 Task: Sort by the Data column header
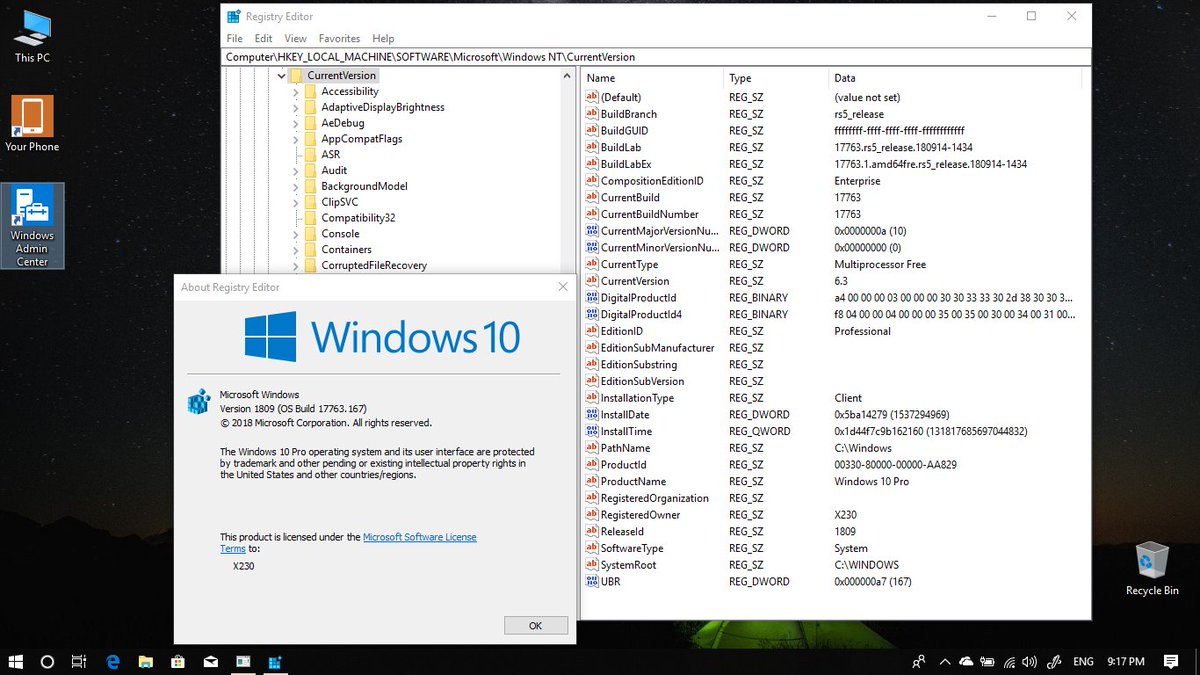click(x=955, y=78)
